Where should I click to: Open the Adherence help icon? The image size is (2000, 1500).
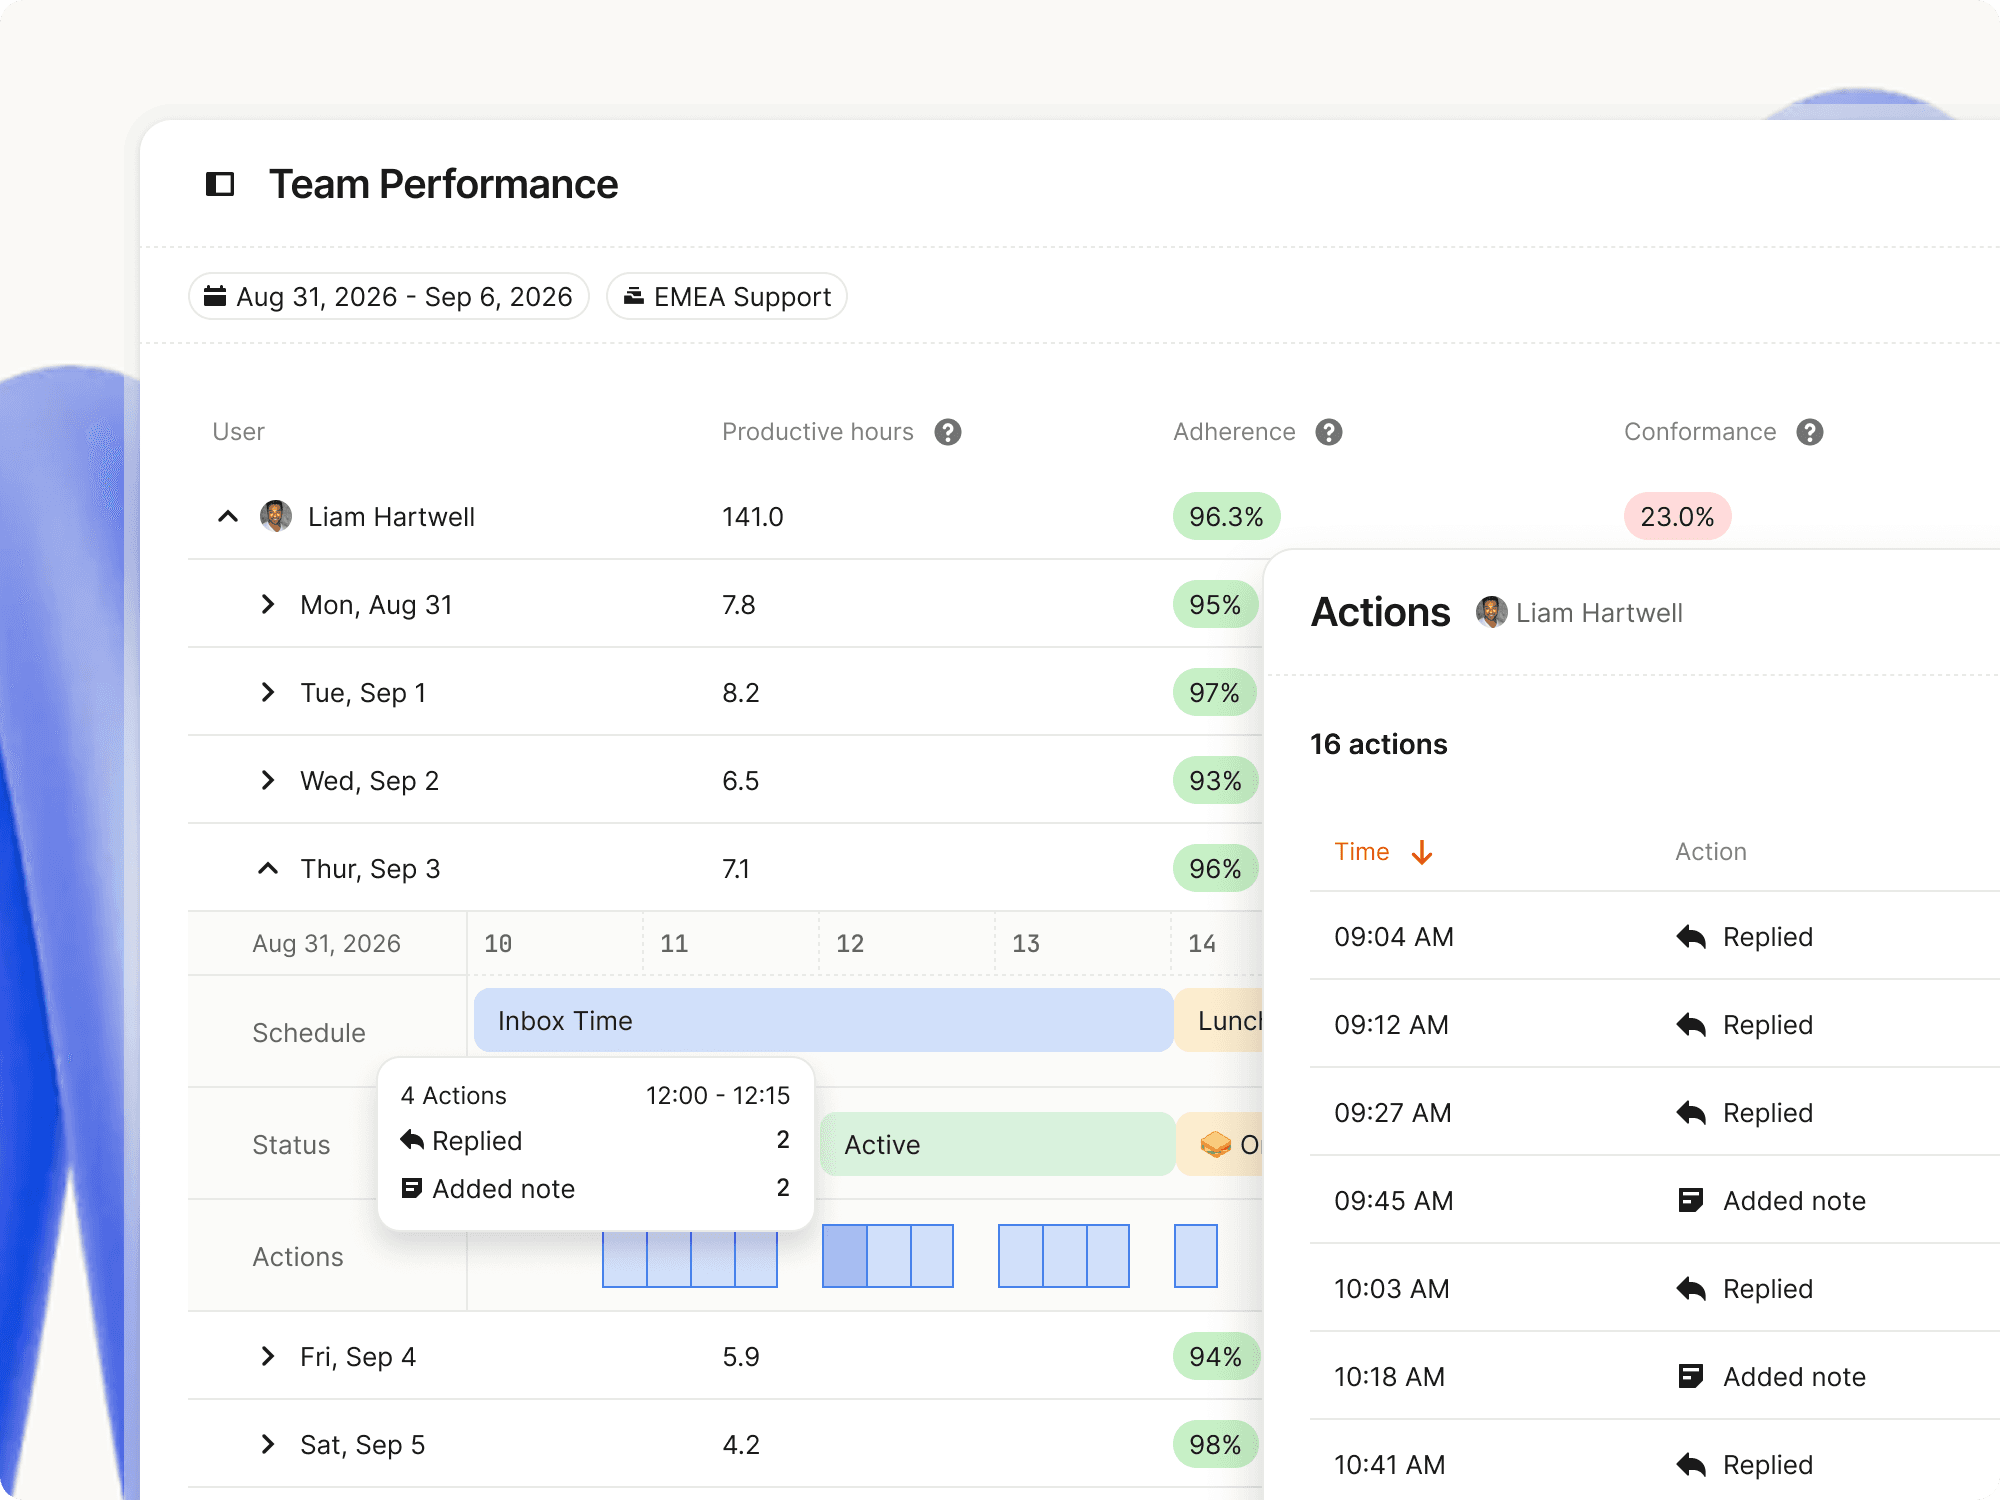point(1329,432)
